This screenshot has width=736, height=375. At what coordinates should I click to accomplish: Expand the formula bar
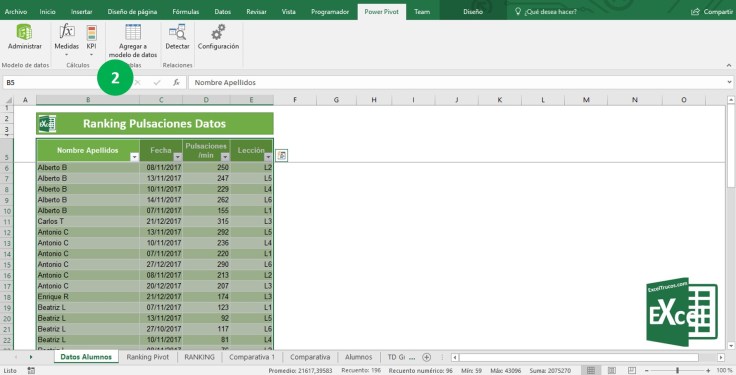click(x=730, y=82)
